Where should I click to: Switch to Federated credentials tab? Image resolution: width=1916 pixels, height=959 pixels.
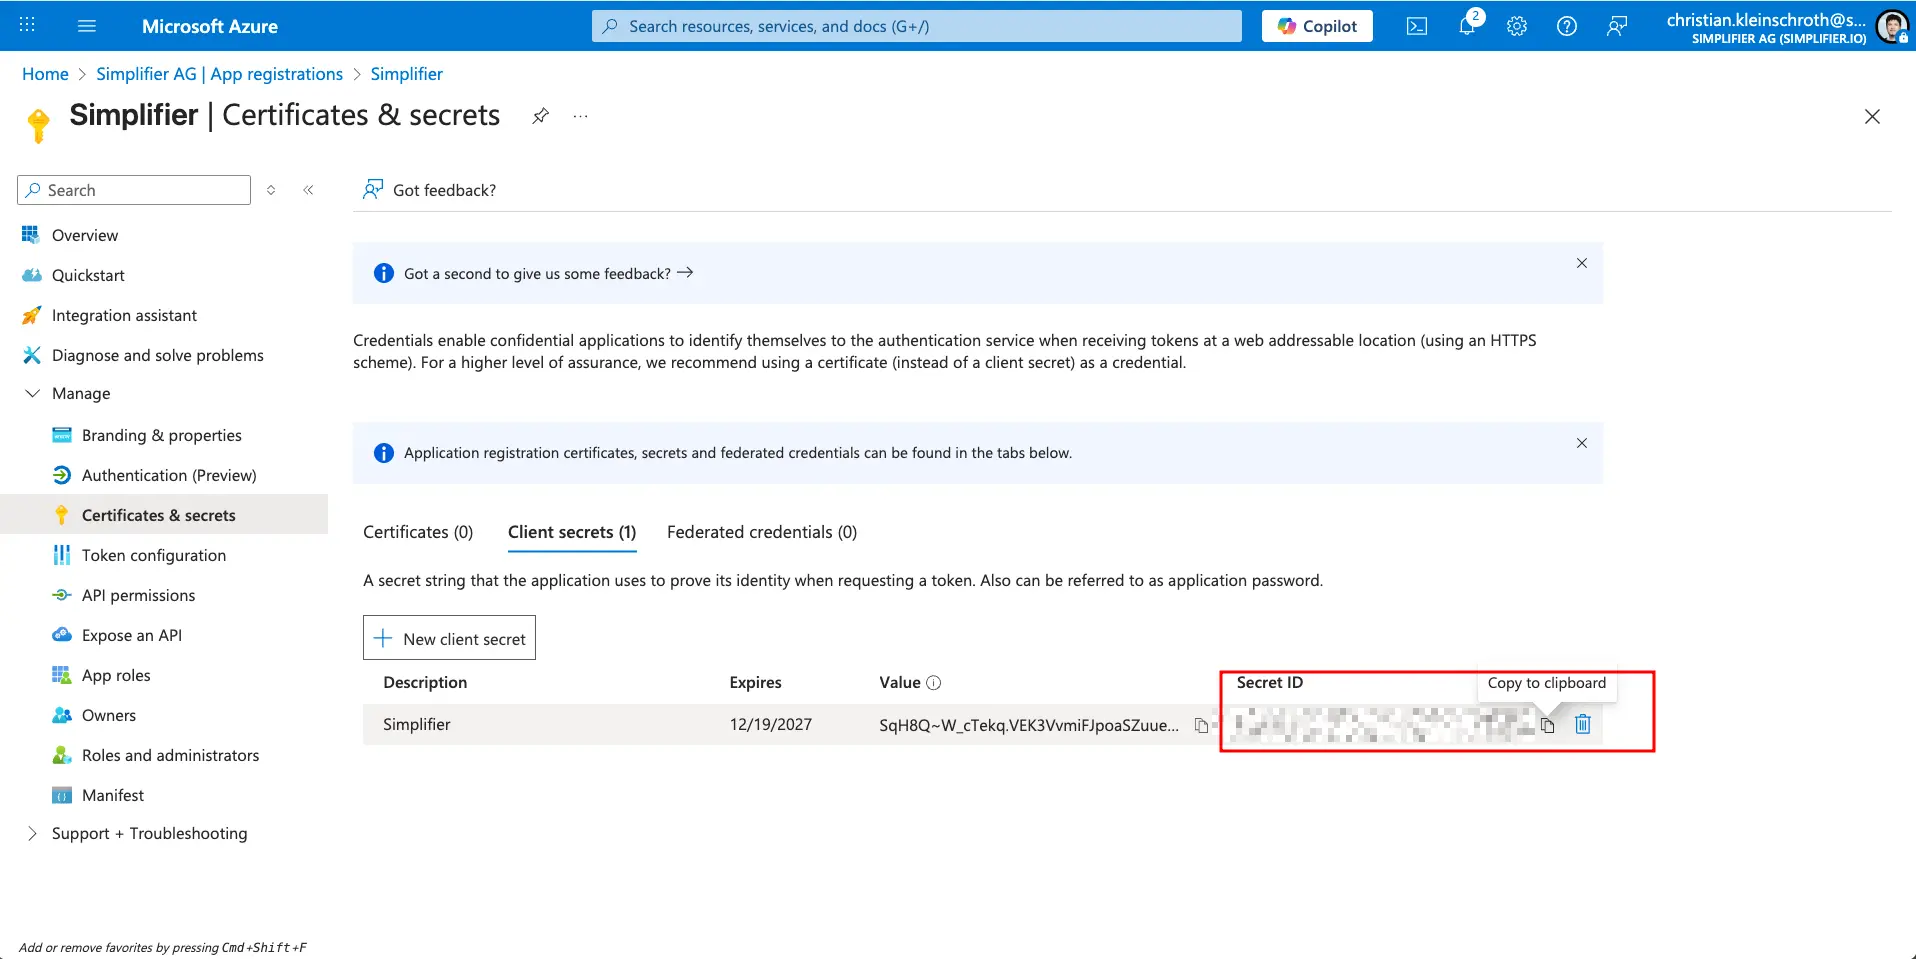[x=761, y=532]
